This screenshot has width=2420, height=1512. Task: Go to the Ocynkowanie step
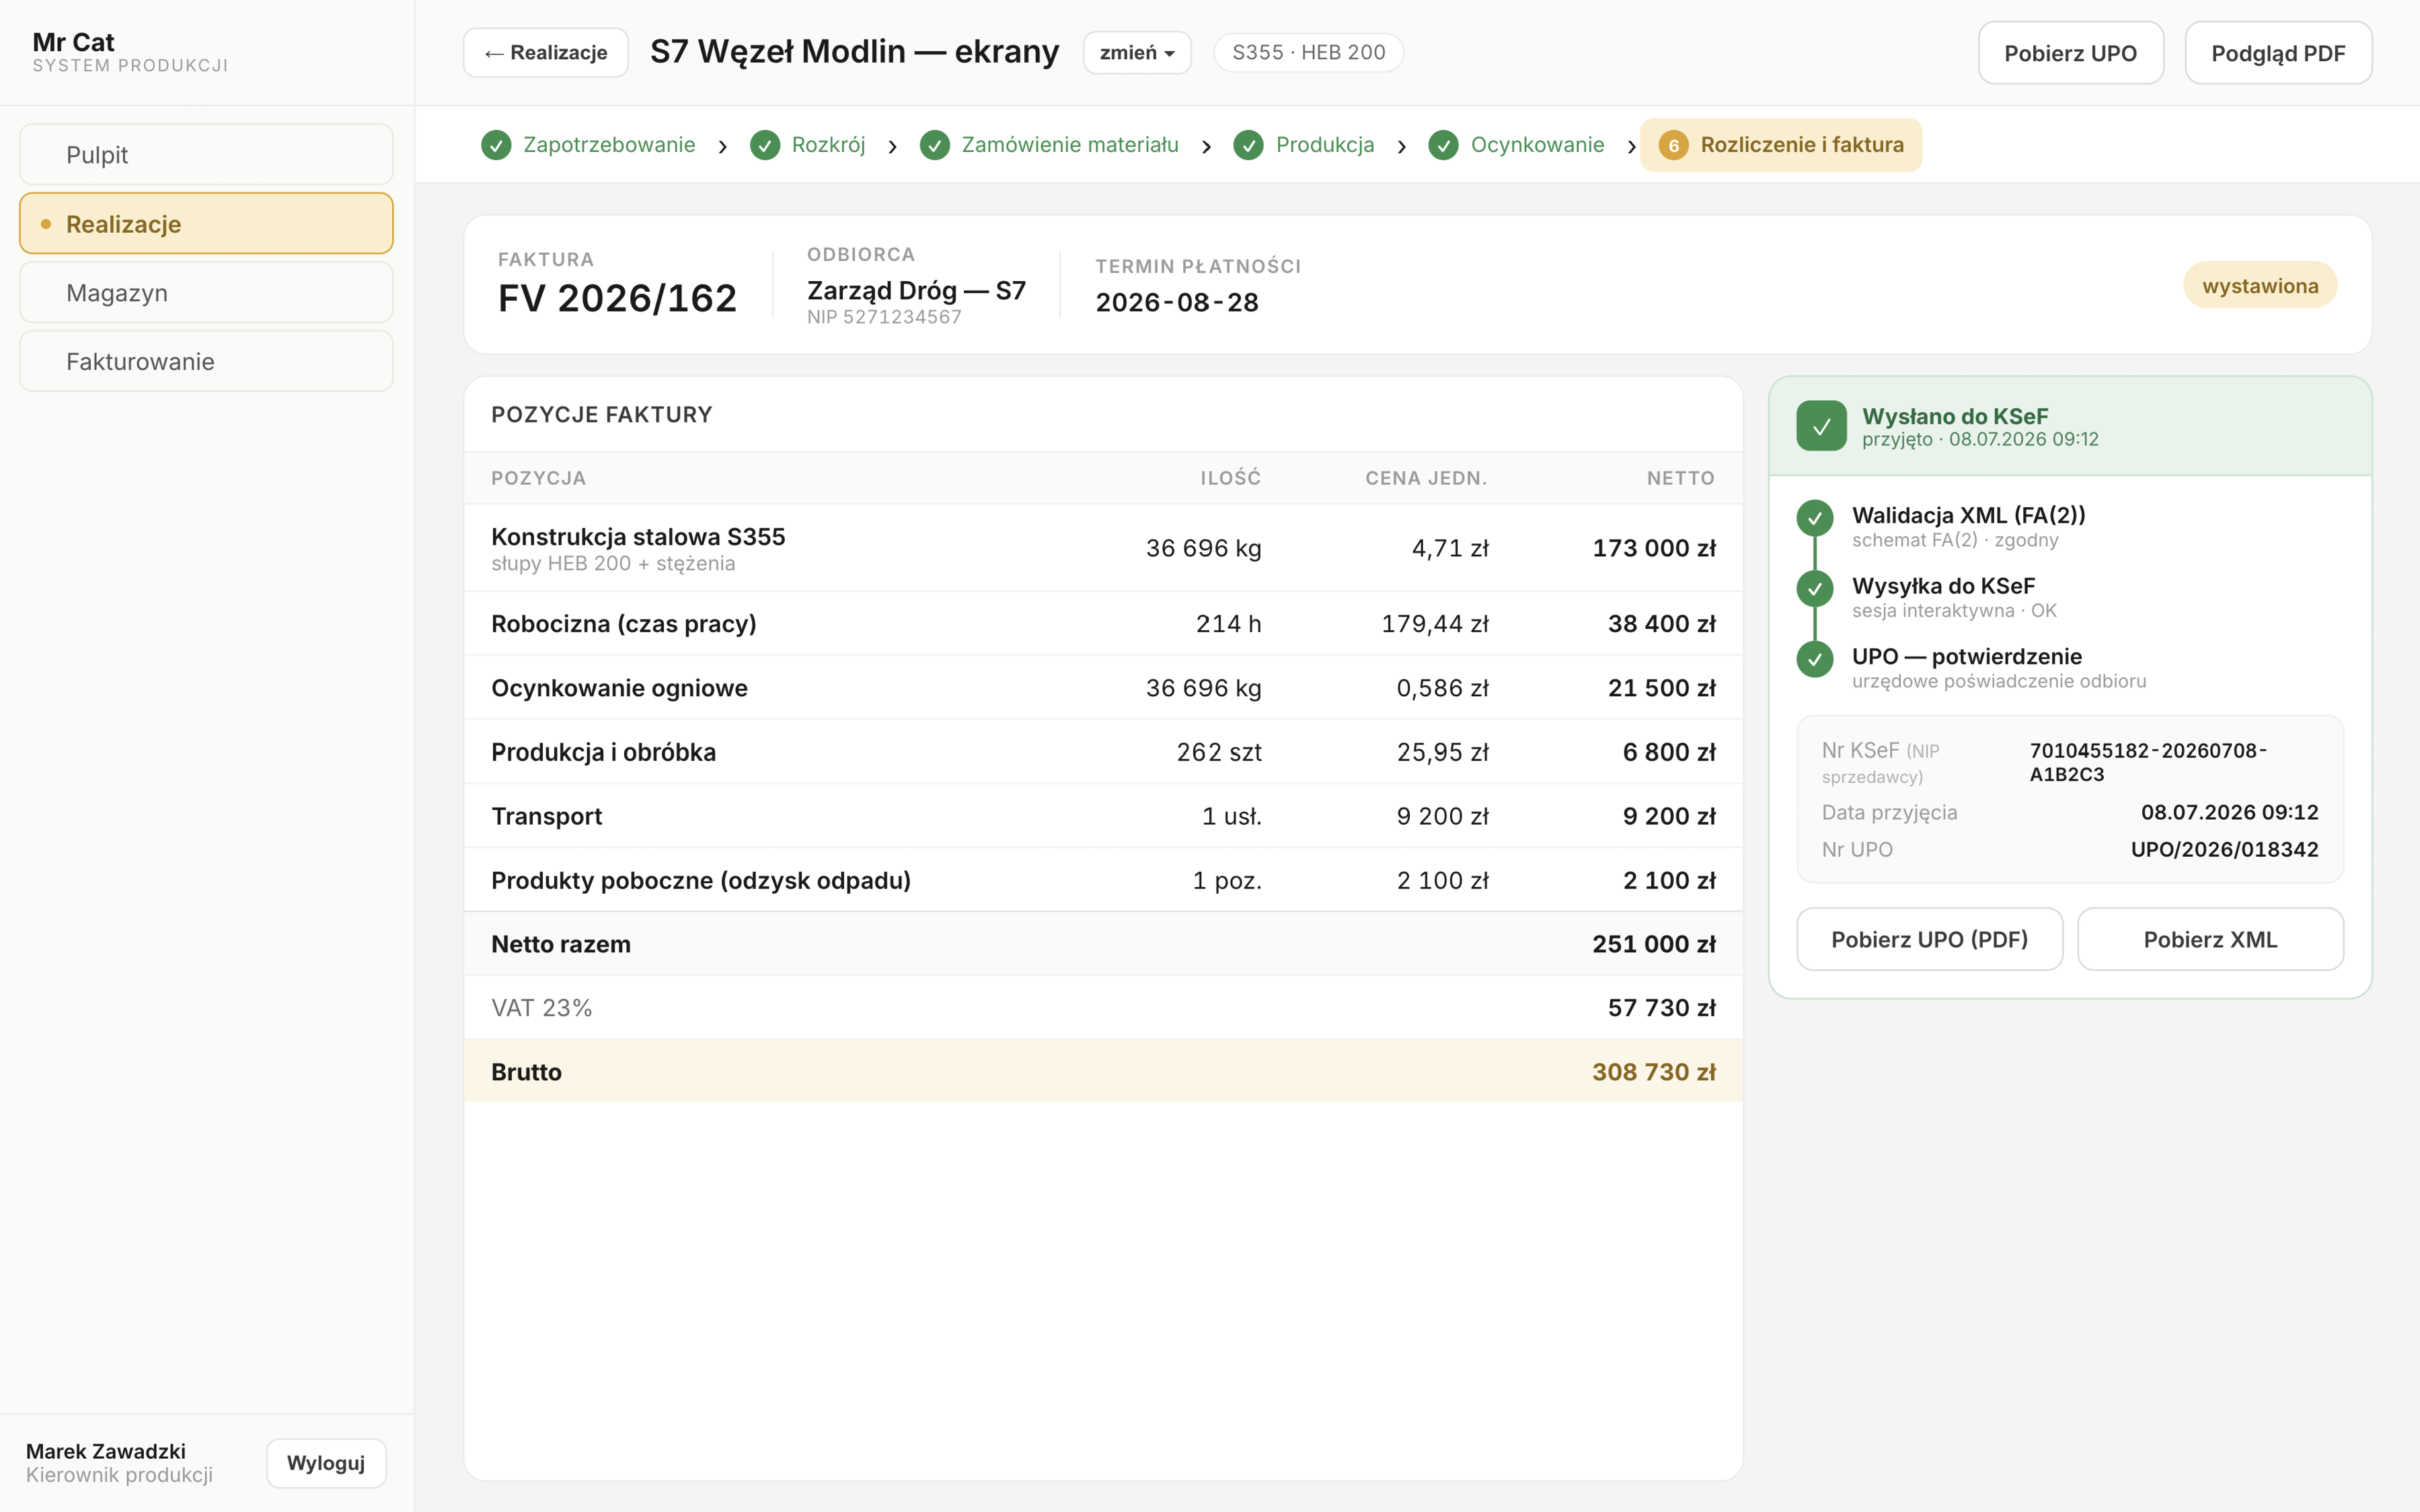click(x=1516, y=146)
